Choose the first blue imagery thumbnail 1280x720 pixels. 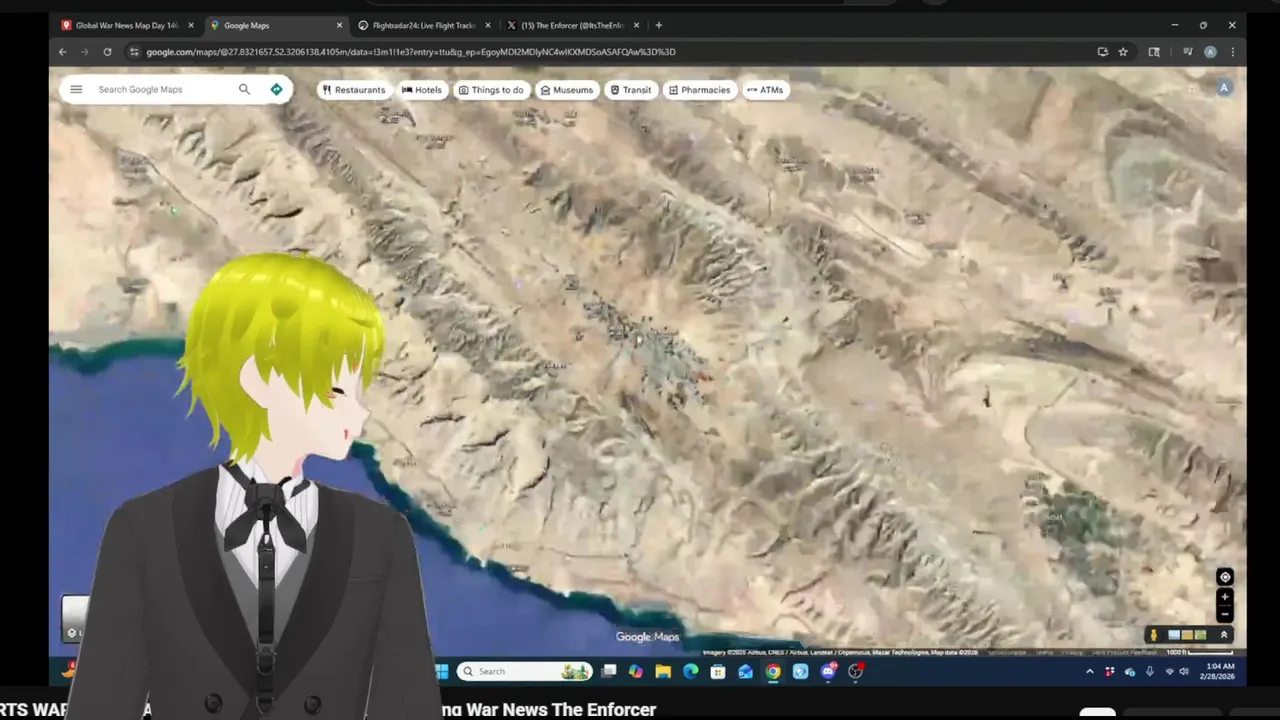pos(1174,635)
